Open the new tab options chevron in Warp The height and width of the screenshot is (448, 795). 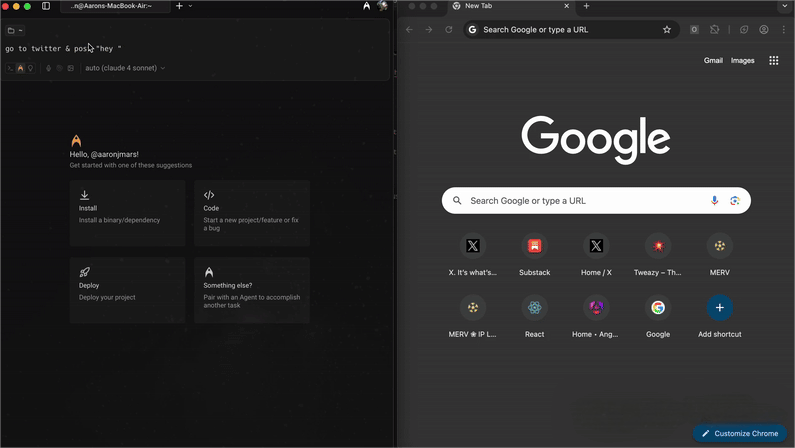tap(191, 6)
